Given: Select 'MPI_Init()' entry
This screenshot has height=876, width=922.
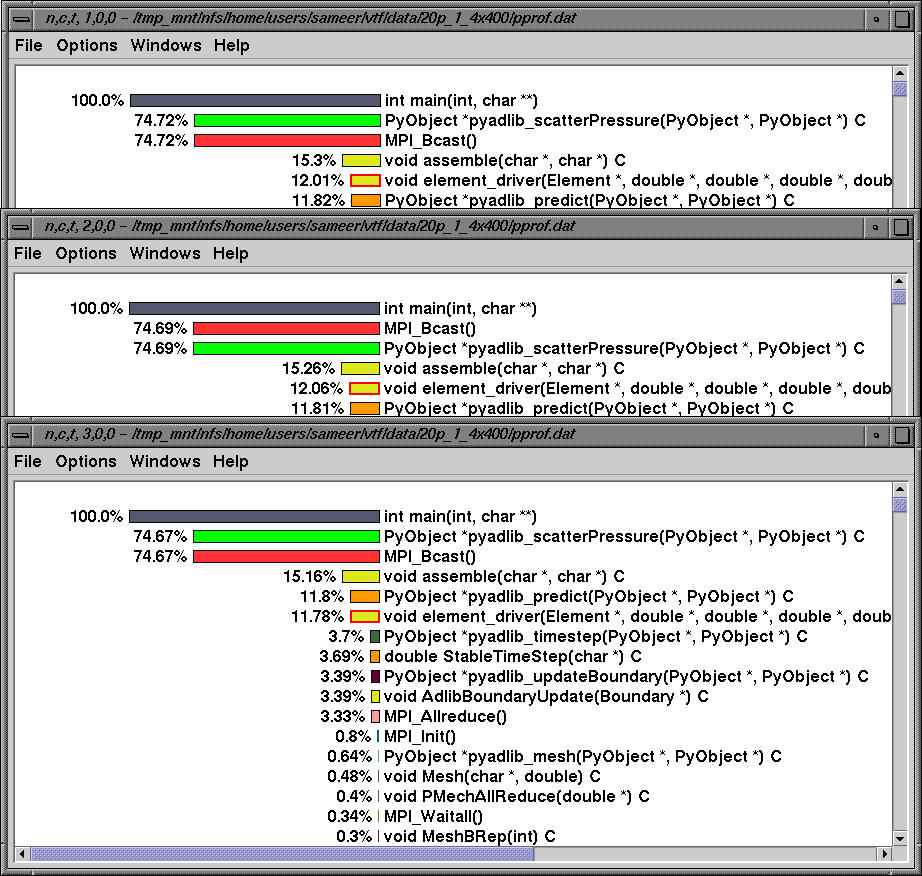Looking at the screenshot, I should click(x=420, y=737).
